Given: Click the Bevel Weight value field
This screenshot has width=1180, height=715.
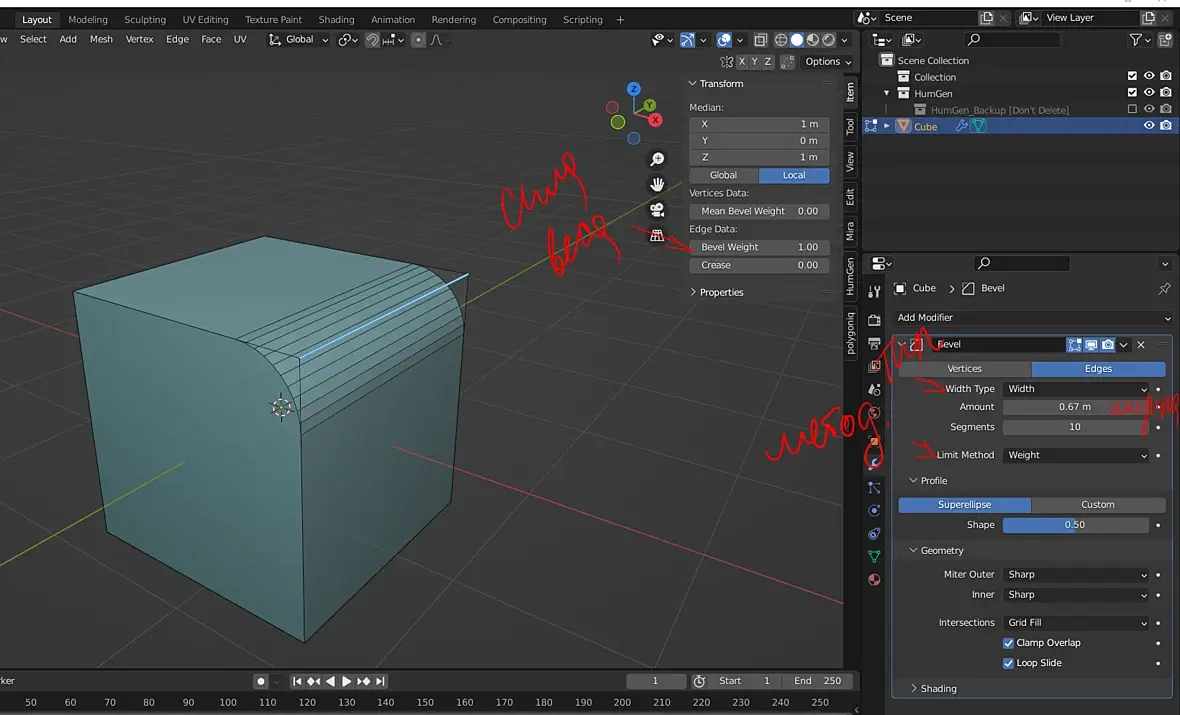Looking at the screenshot, I should tap(759, 247).
